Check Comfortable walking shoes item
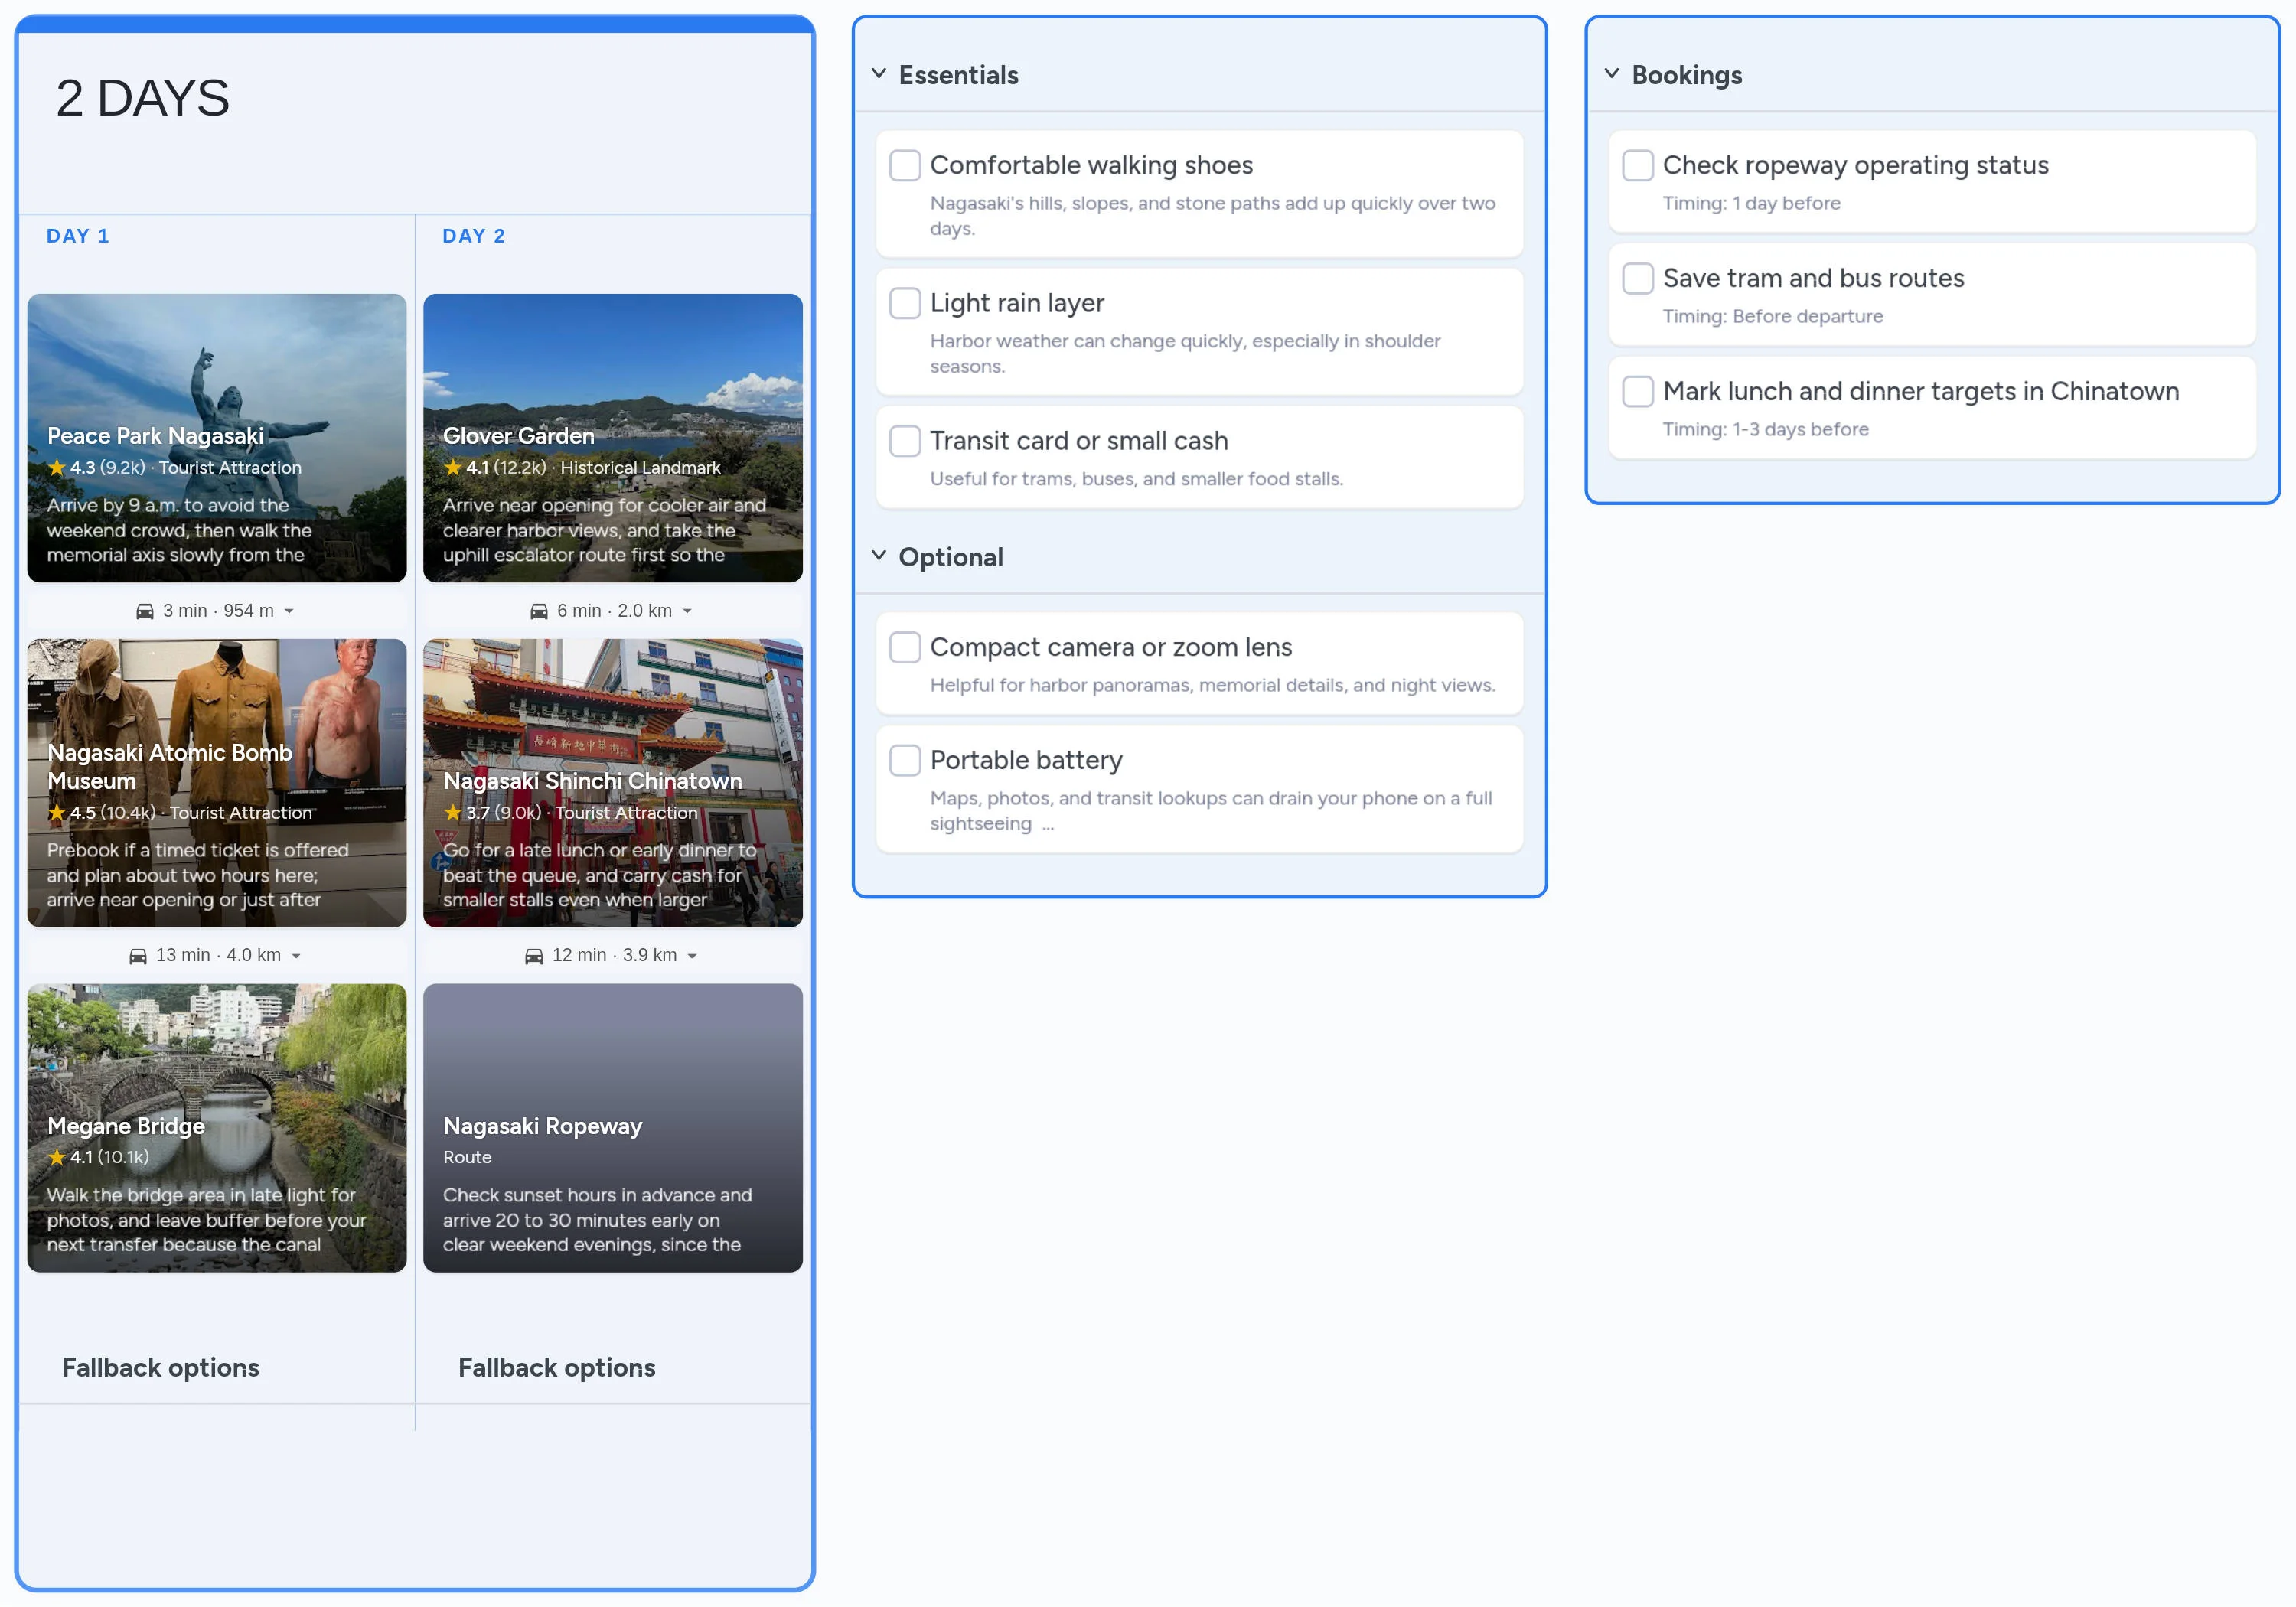The width and height of the screenshot is (2296, 1607). (x=905, y=165)
